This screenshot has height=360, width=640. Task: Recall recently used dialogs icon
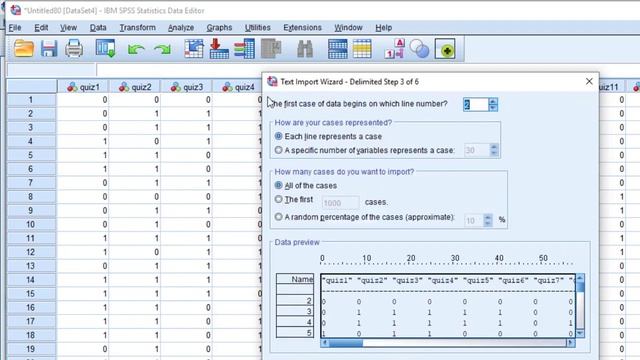coord(105,49)
